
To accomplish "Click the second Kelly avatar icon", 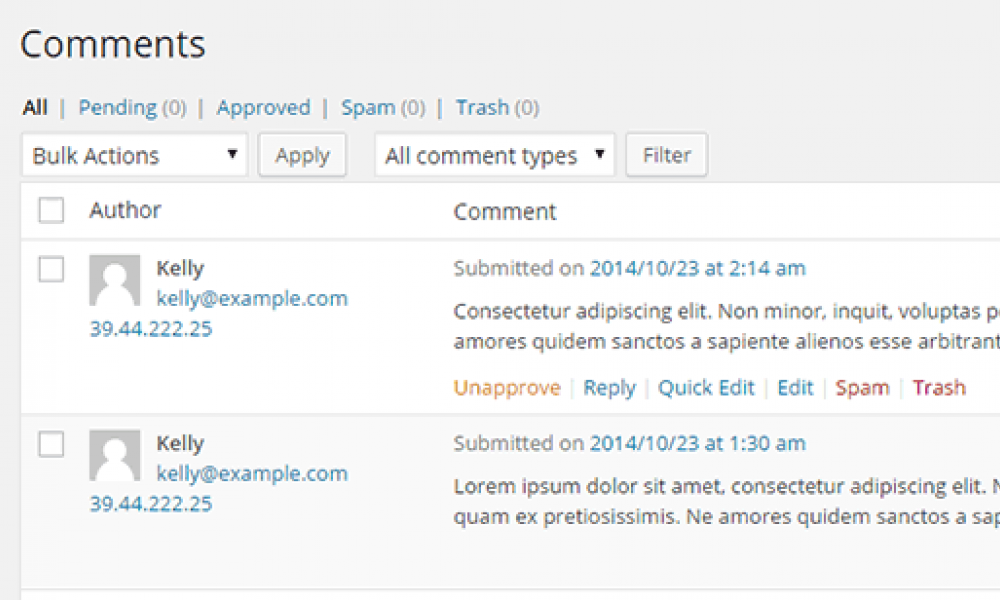I will click(x=114, y=455).
